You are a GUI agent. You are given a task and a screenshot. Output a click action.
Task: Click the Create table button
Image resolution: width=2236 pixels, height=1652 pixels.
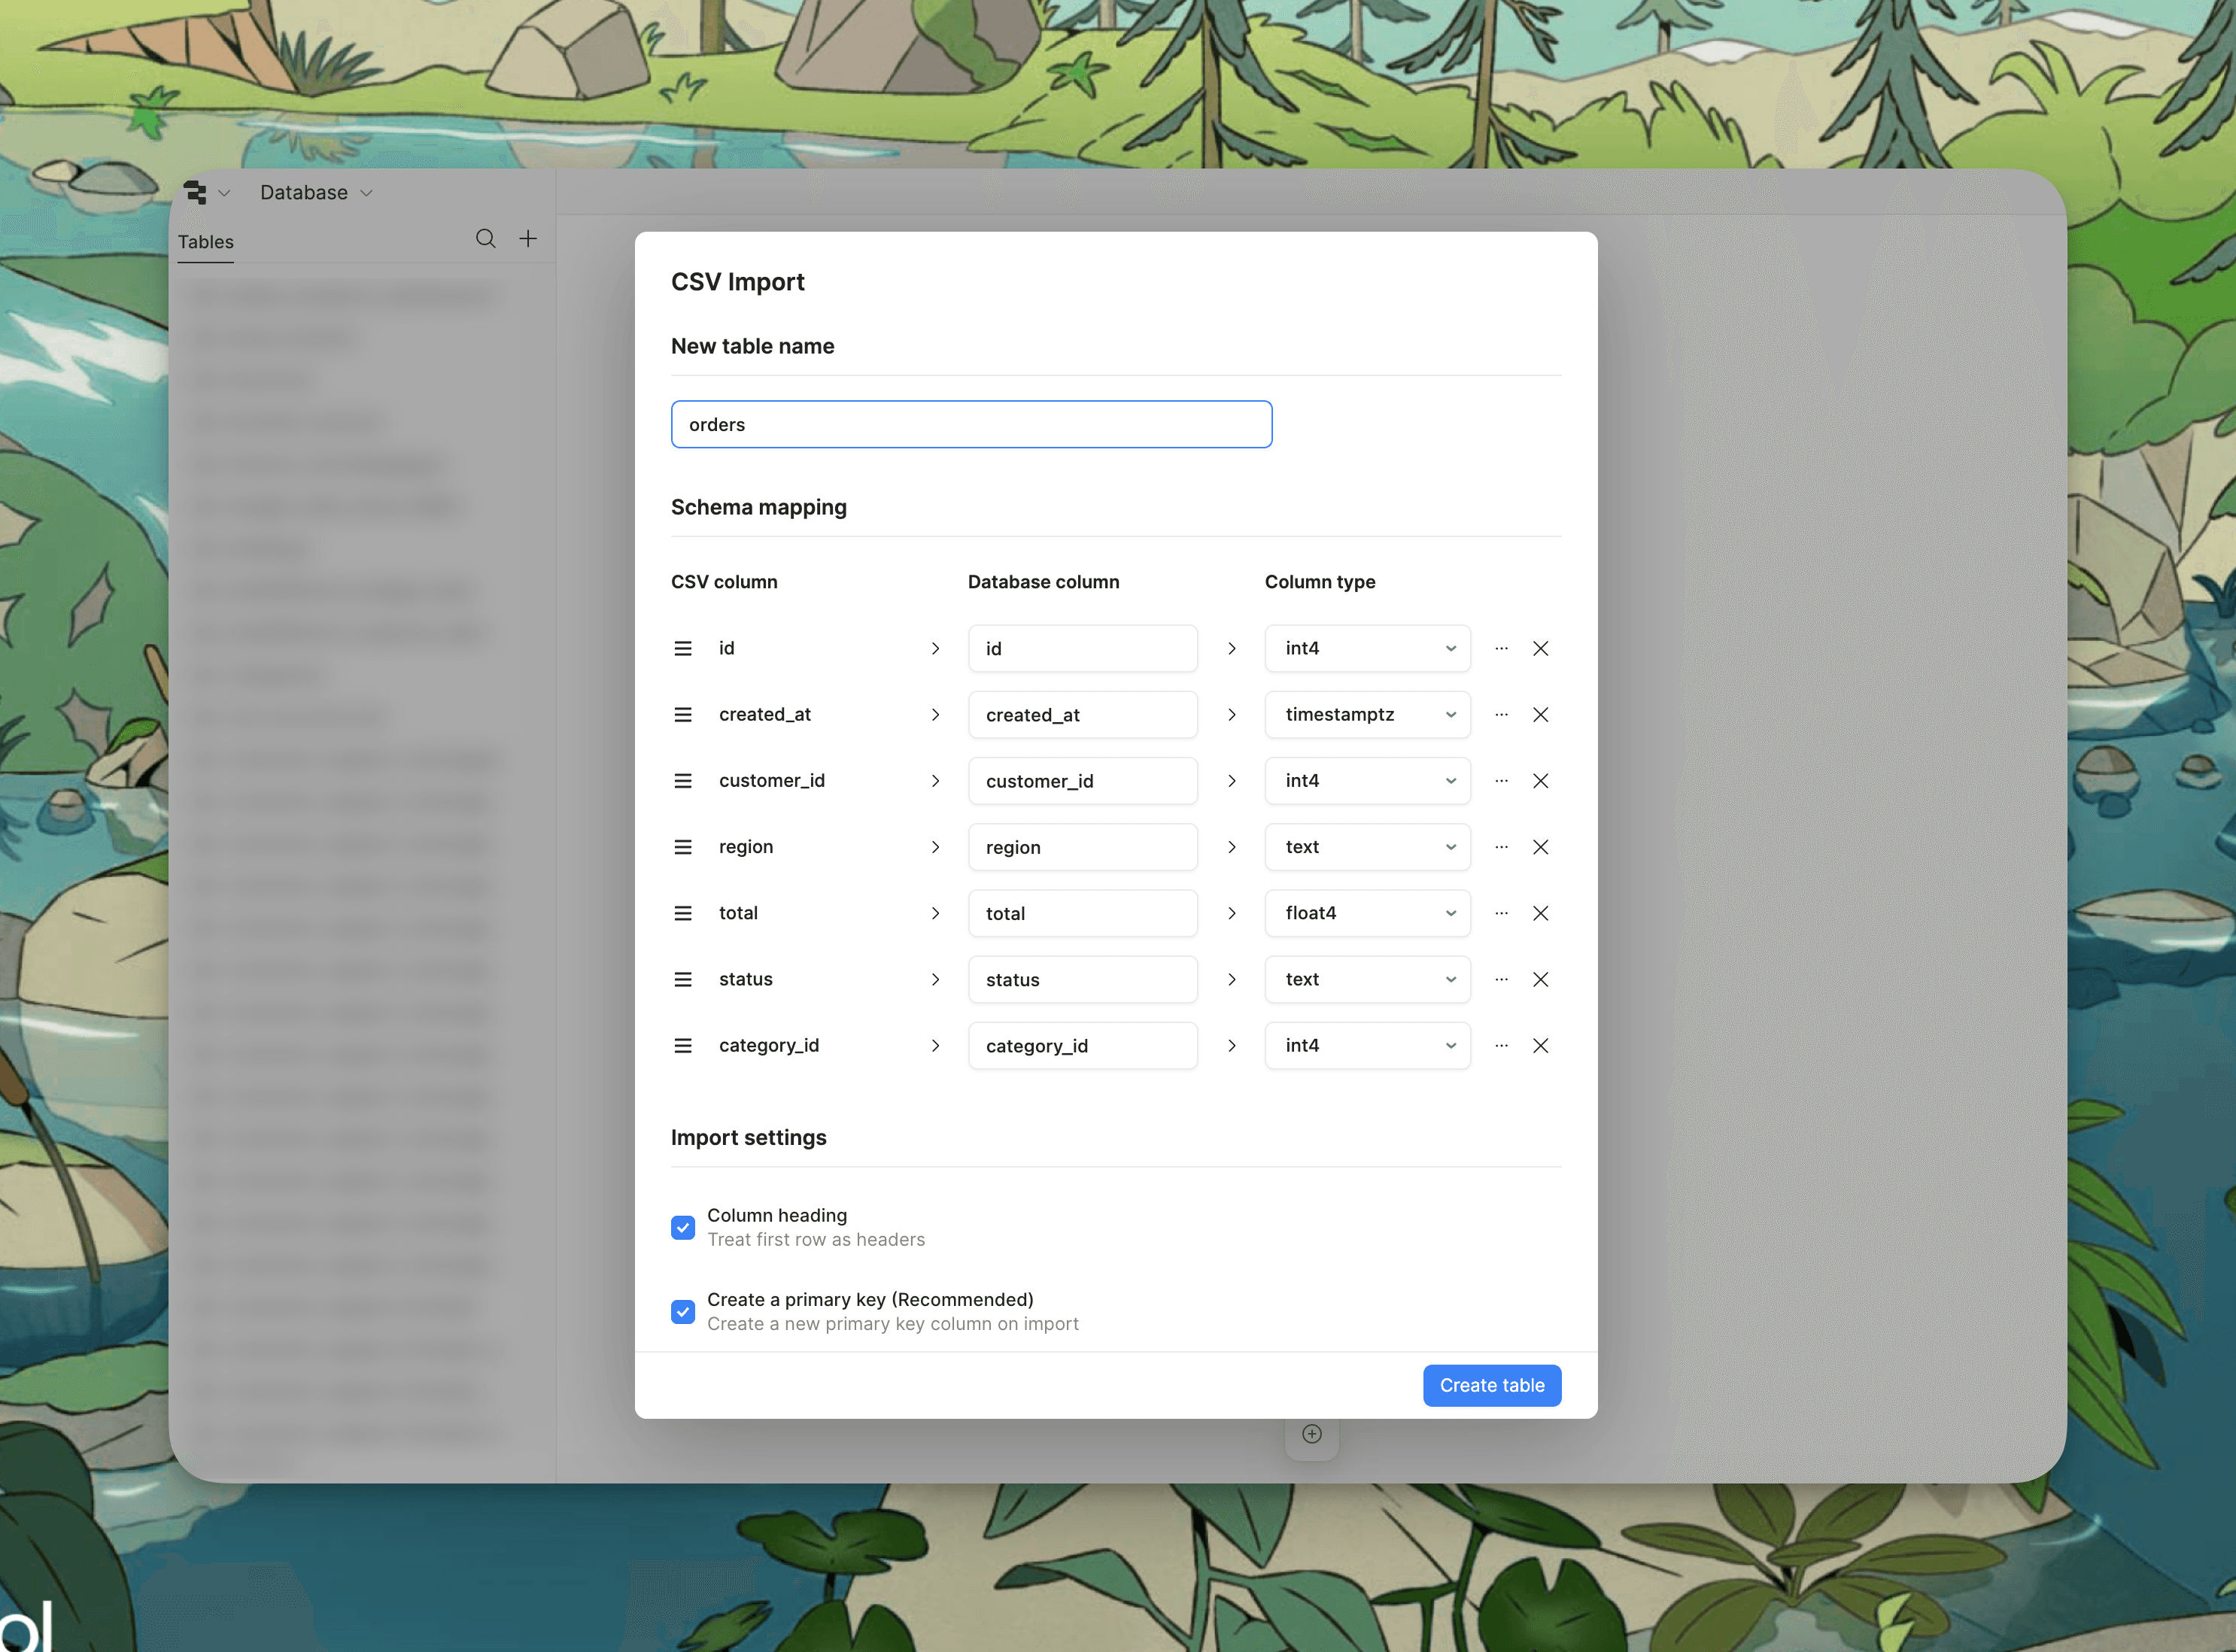[x=1491, y=1385]
